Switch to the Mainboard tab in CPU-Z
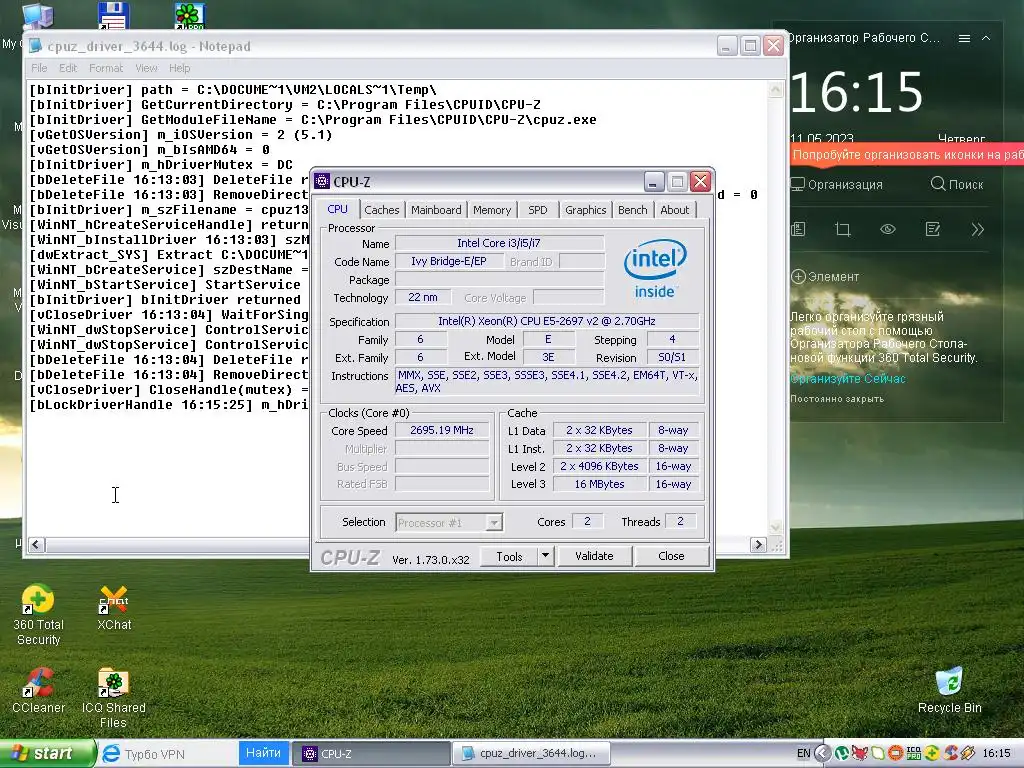 coord(436,210)
